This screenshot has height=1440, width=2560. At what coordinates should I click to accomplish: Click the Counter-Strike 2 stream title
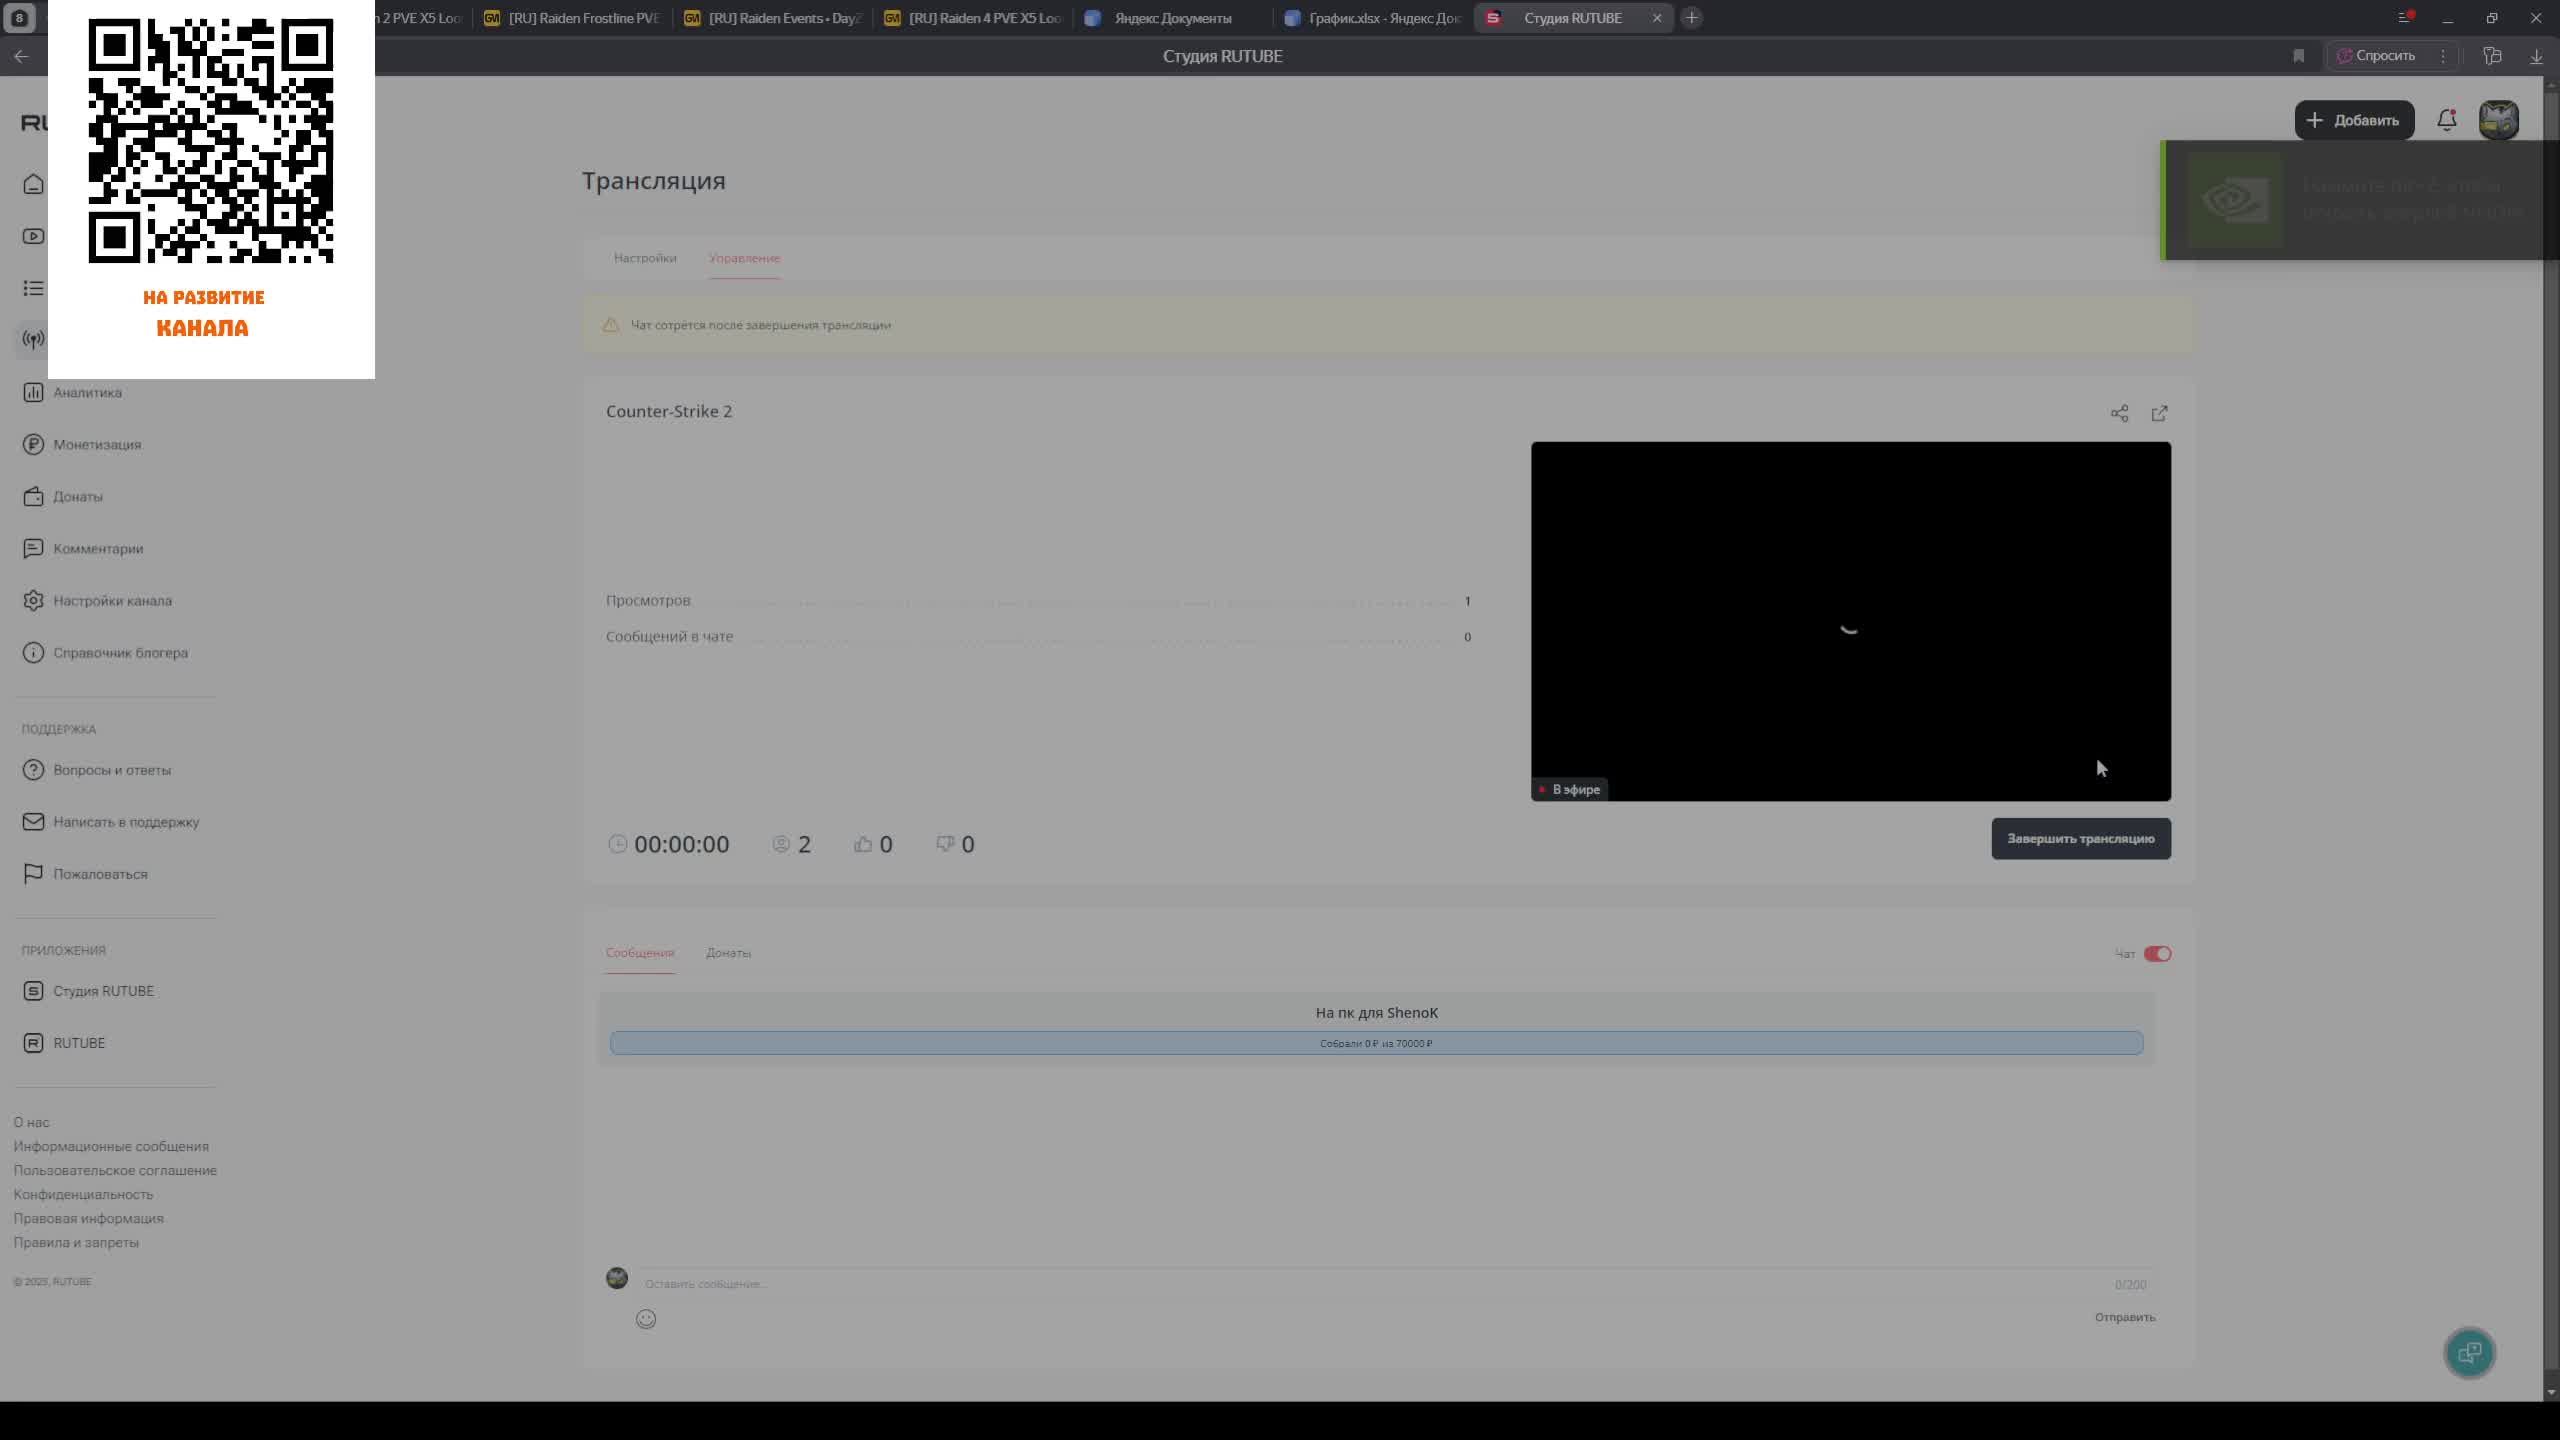[x=669, y=411]
